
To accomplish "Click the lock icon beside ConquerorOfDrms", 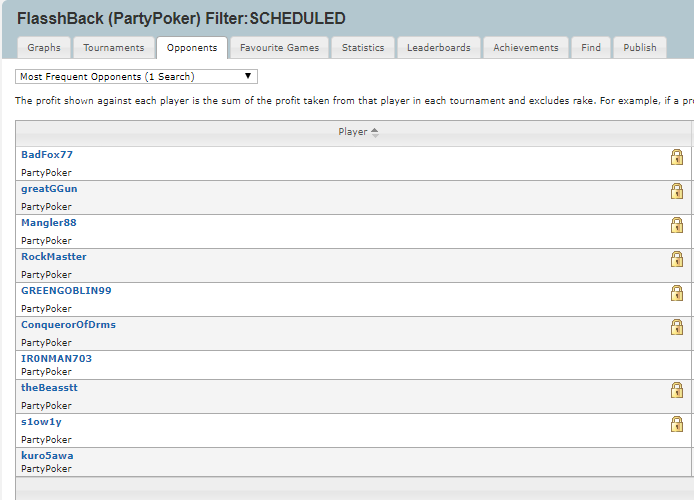I will tap(677, 327).
